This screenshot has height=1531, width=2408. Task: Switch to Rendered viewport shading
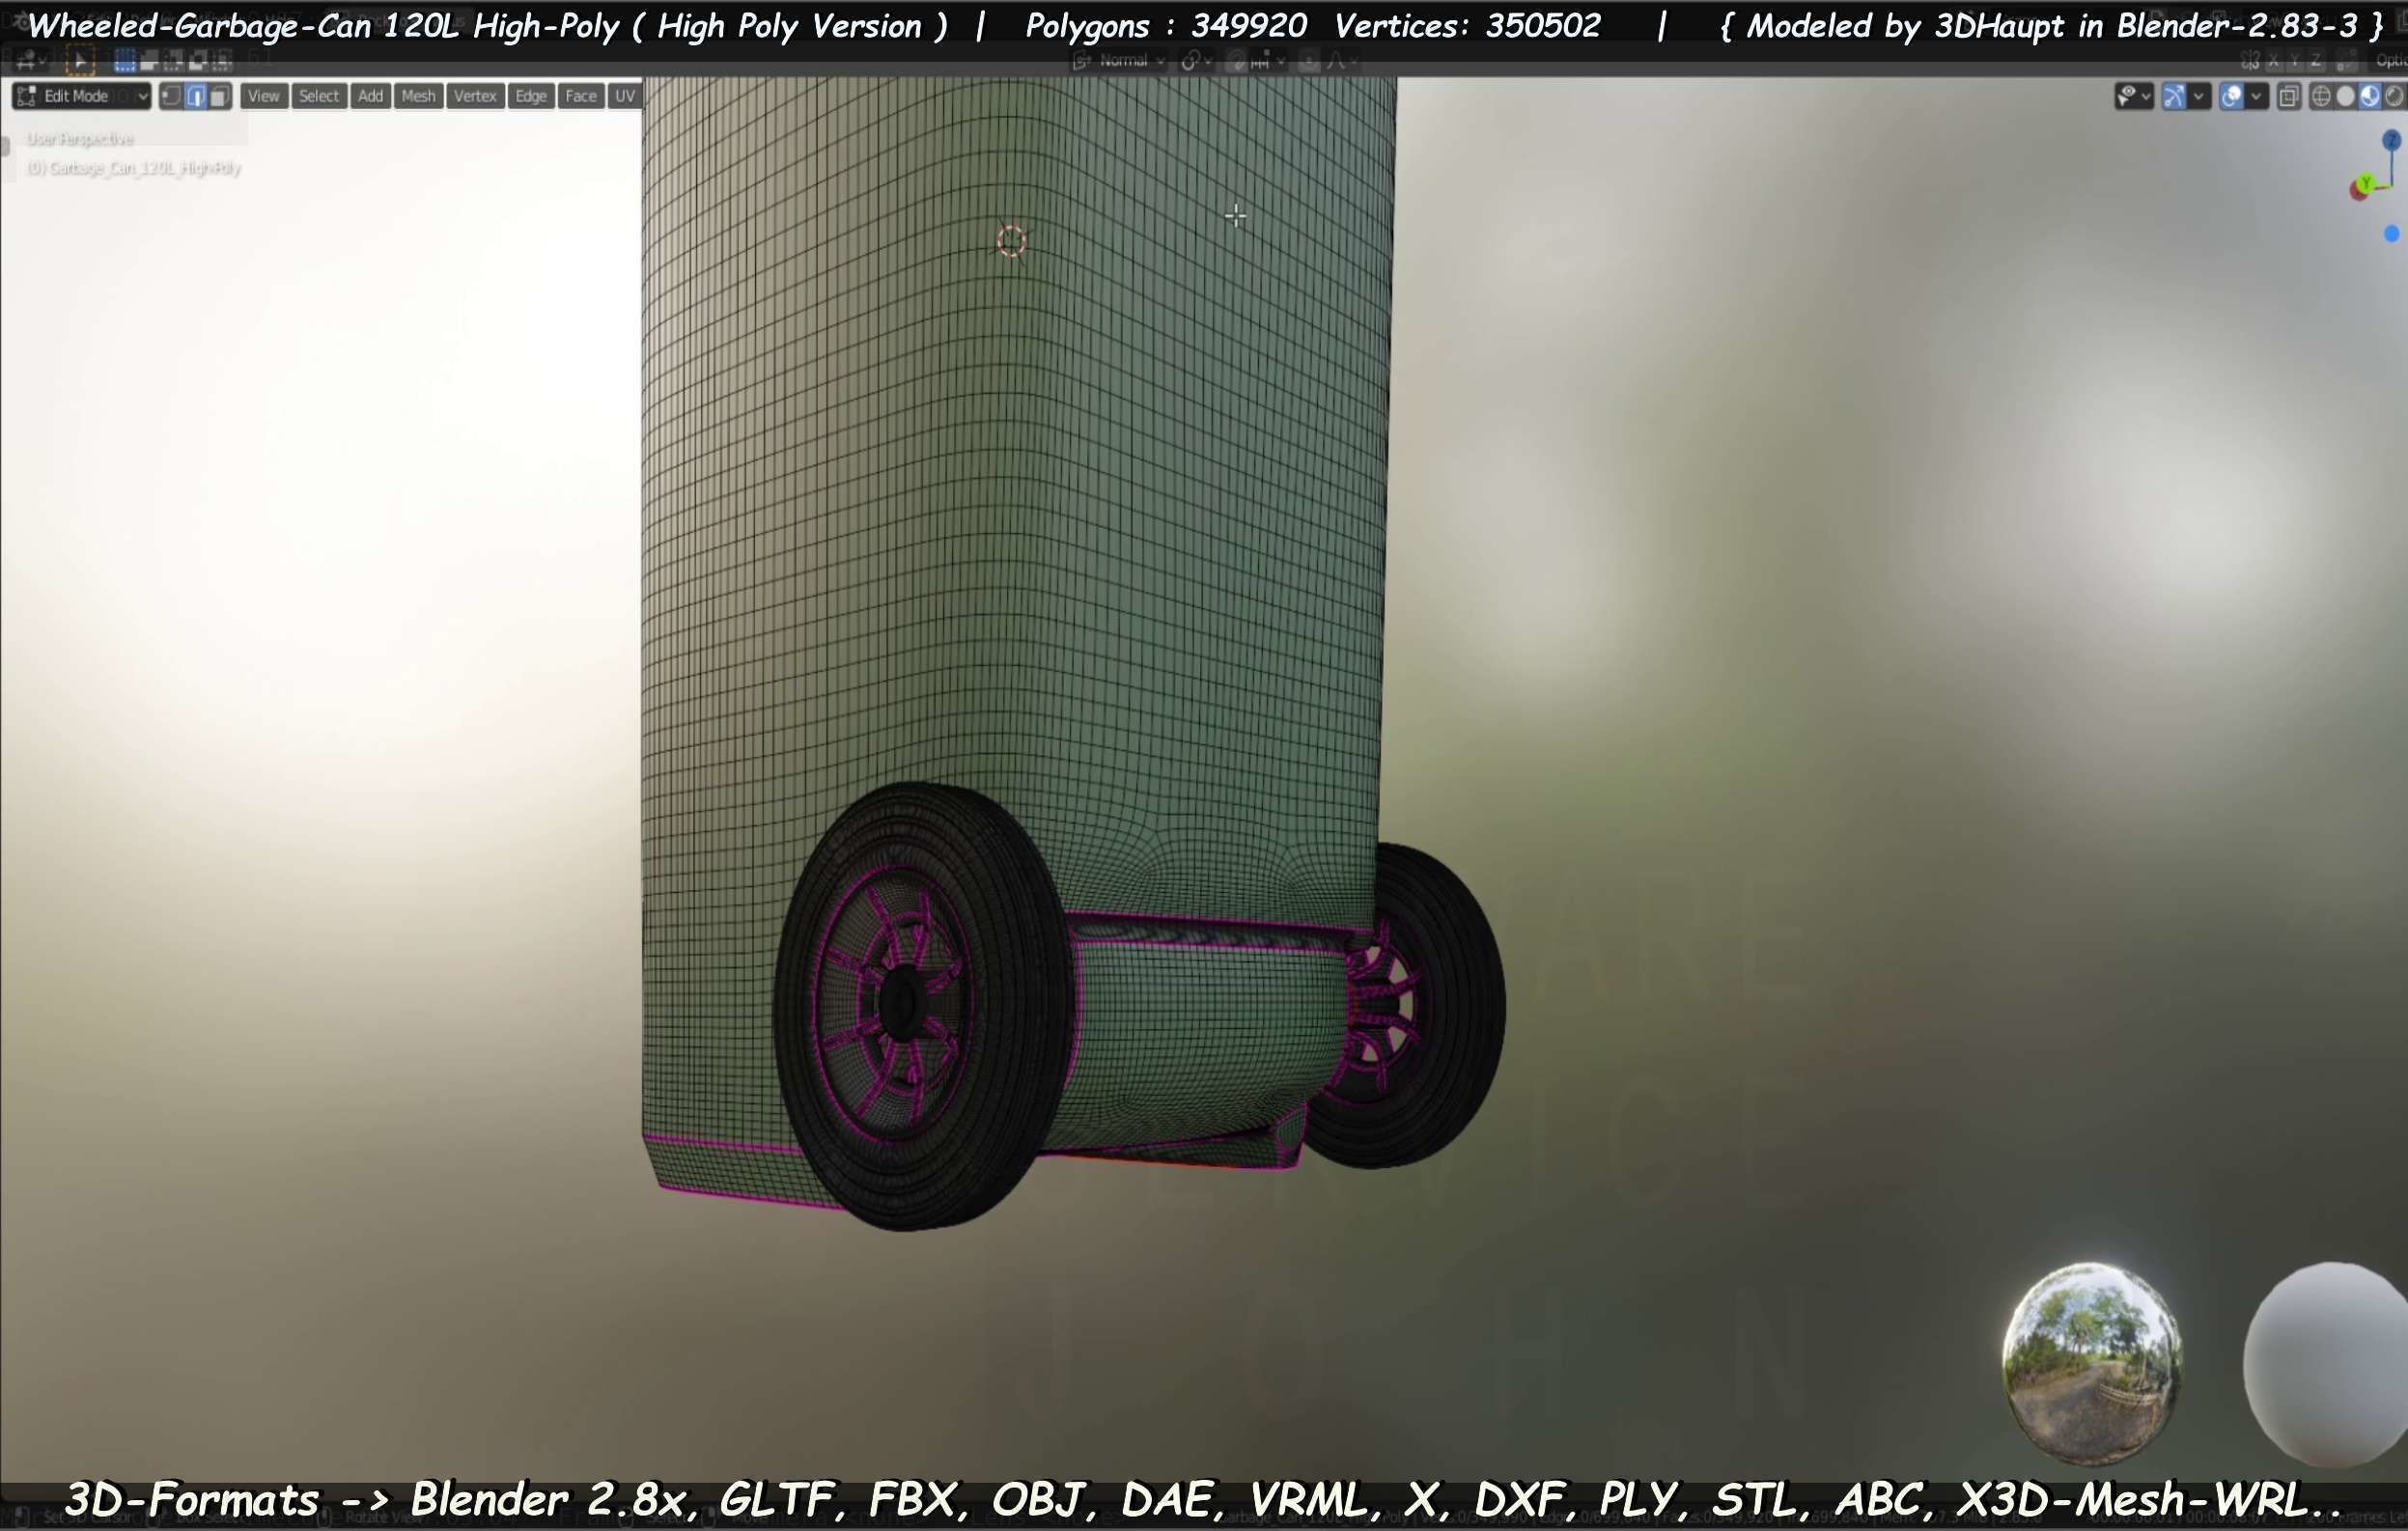pos(2394,96)
